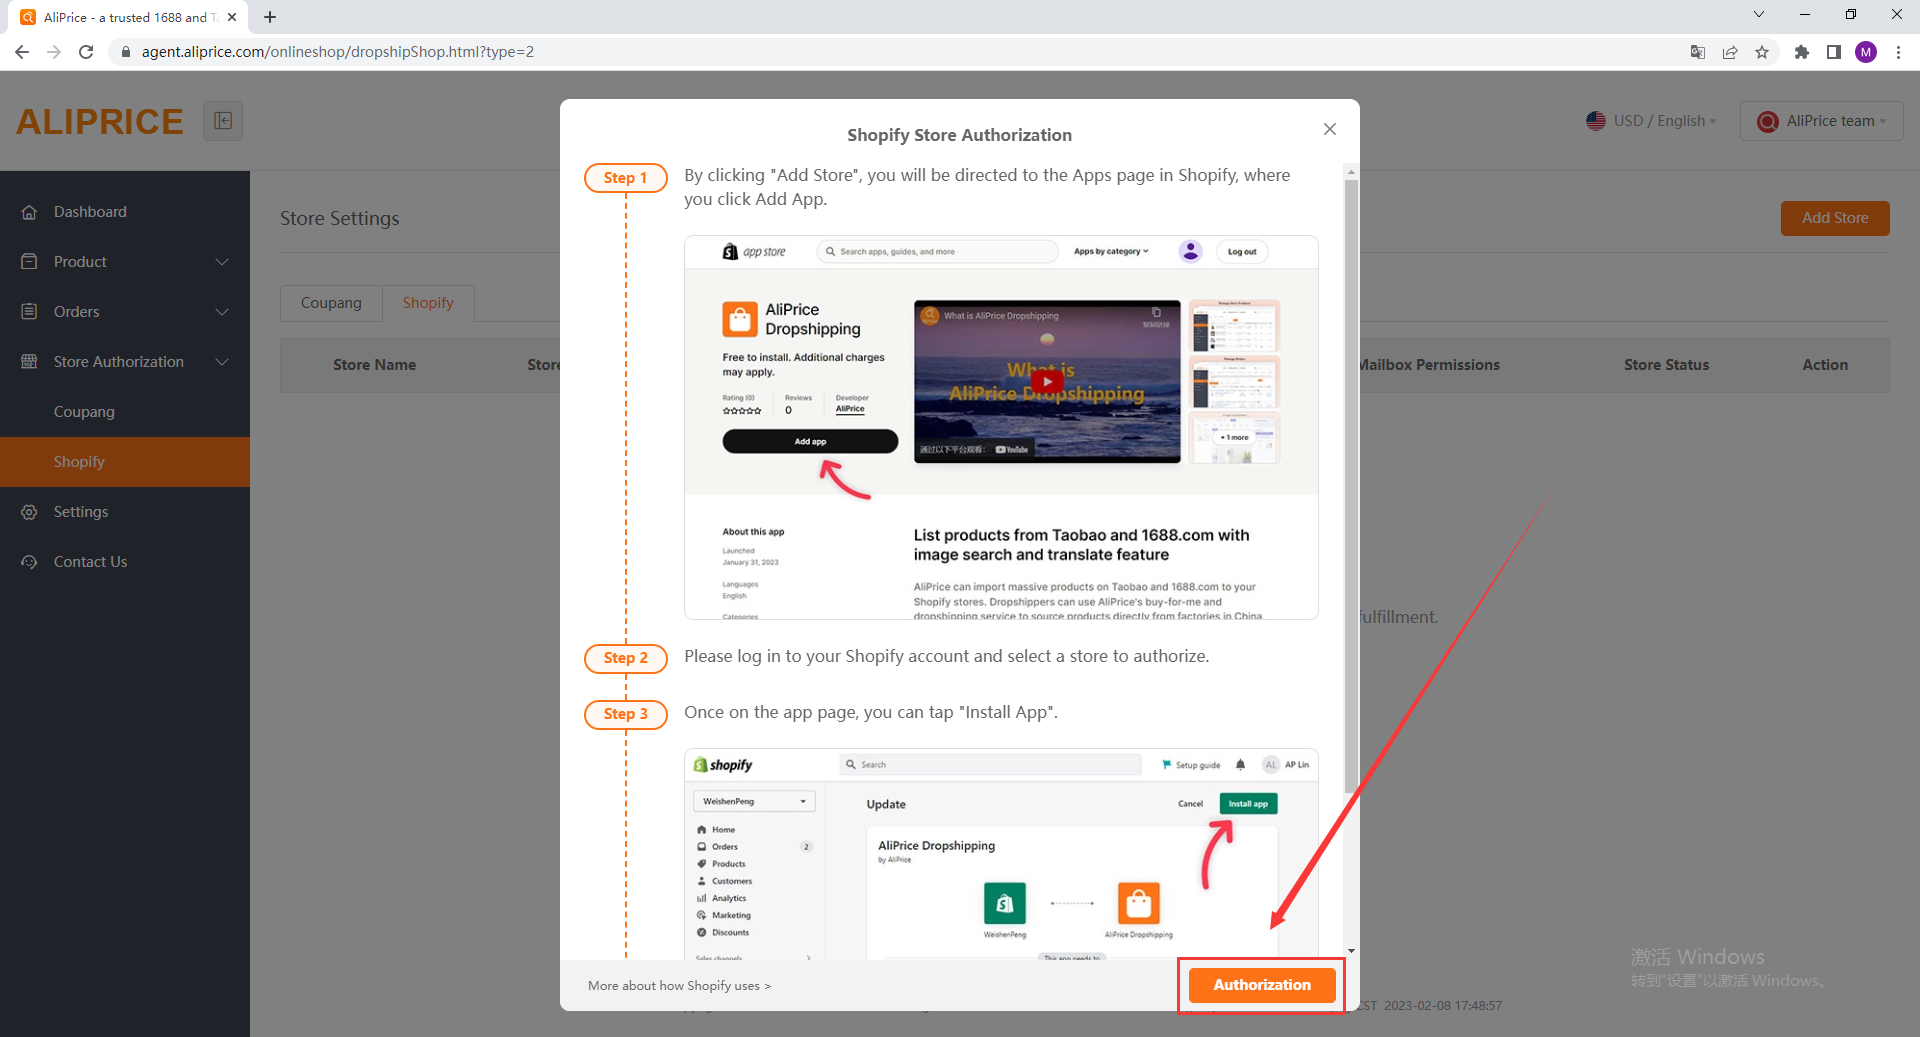This screenshot has width=1920, height=1037.
Task: Click browser Back arrow
Action: click(x=22, y=52)
